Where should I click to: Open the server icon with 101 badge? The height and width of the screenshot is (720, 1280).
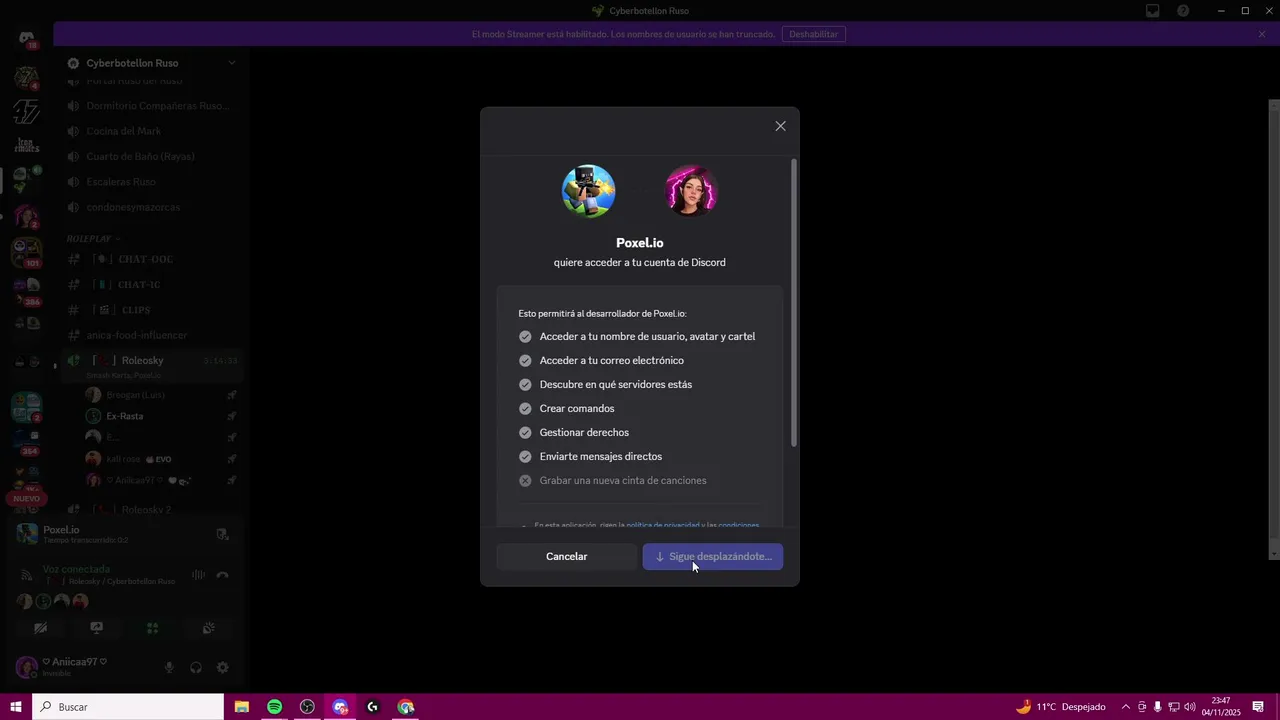coord(27,252)
